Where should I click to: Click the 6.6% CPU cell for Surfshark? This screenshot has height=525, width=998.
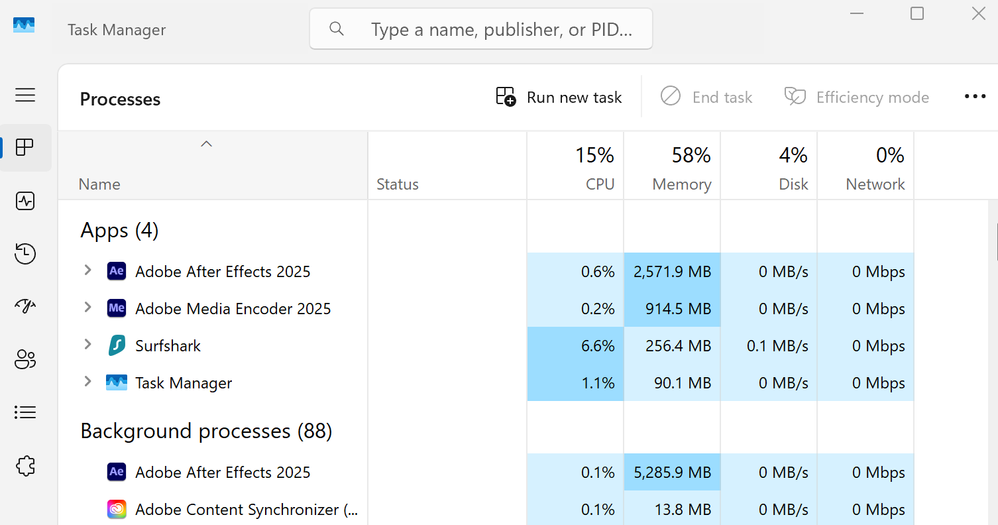pos(575,346)
